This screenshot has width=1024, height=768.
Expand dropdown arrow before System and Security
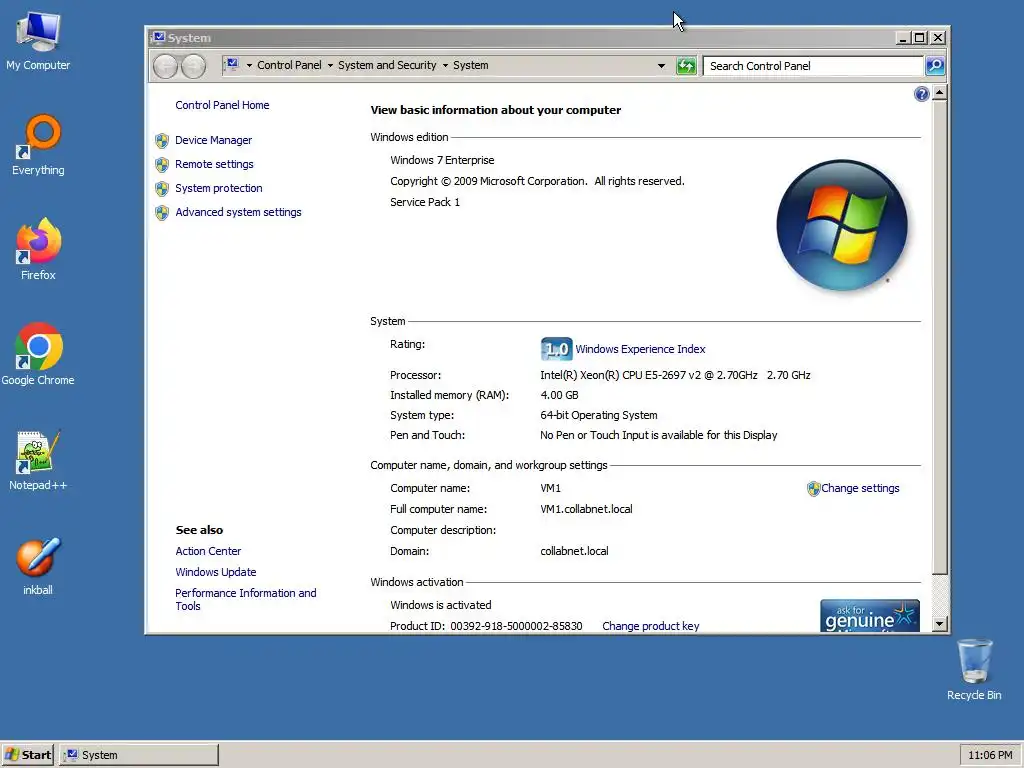tap(330, 65)
